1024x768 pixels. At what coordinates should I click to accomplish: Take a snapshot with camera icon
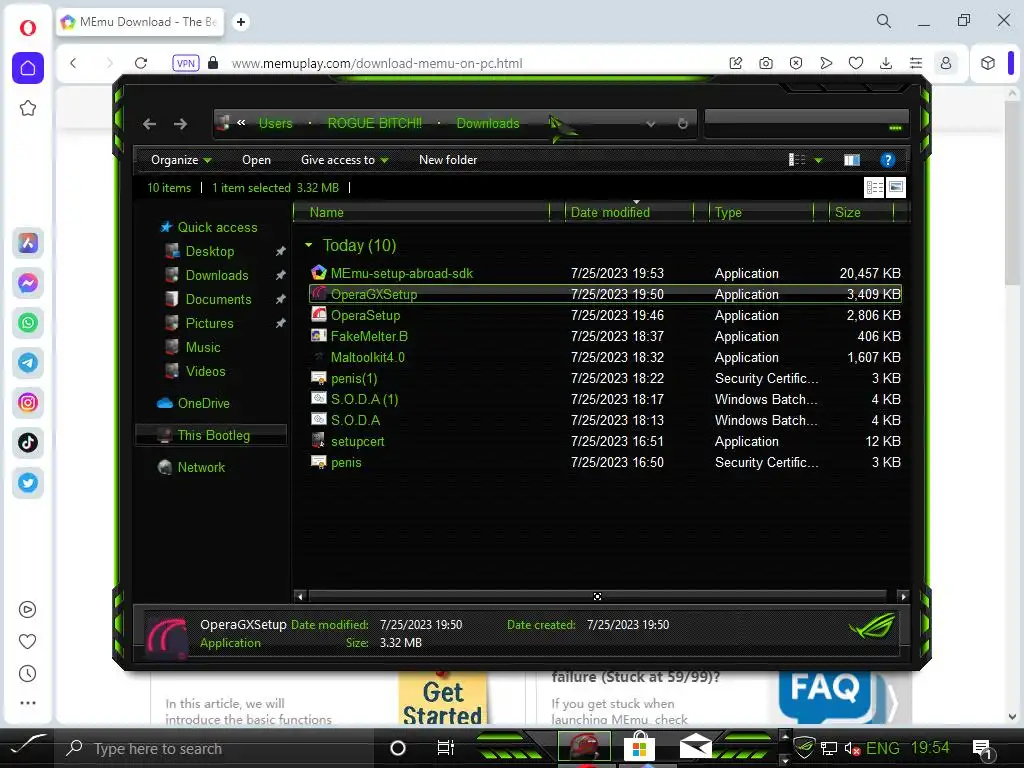click(765, 63)
